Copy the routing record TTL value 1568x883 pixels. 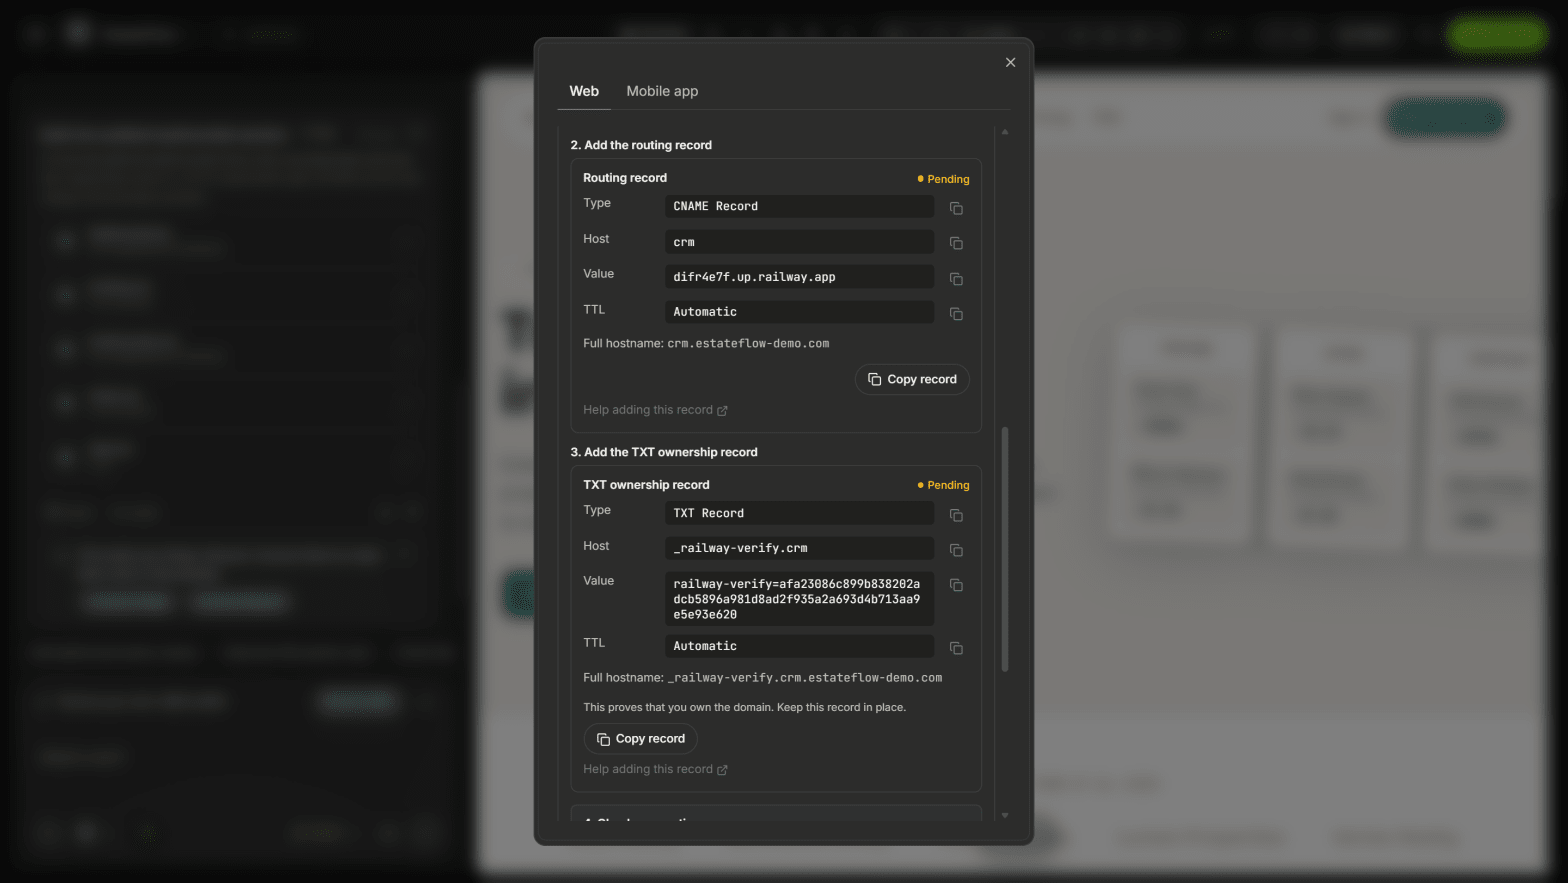coord(956,314)
